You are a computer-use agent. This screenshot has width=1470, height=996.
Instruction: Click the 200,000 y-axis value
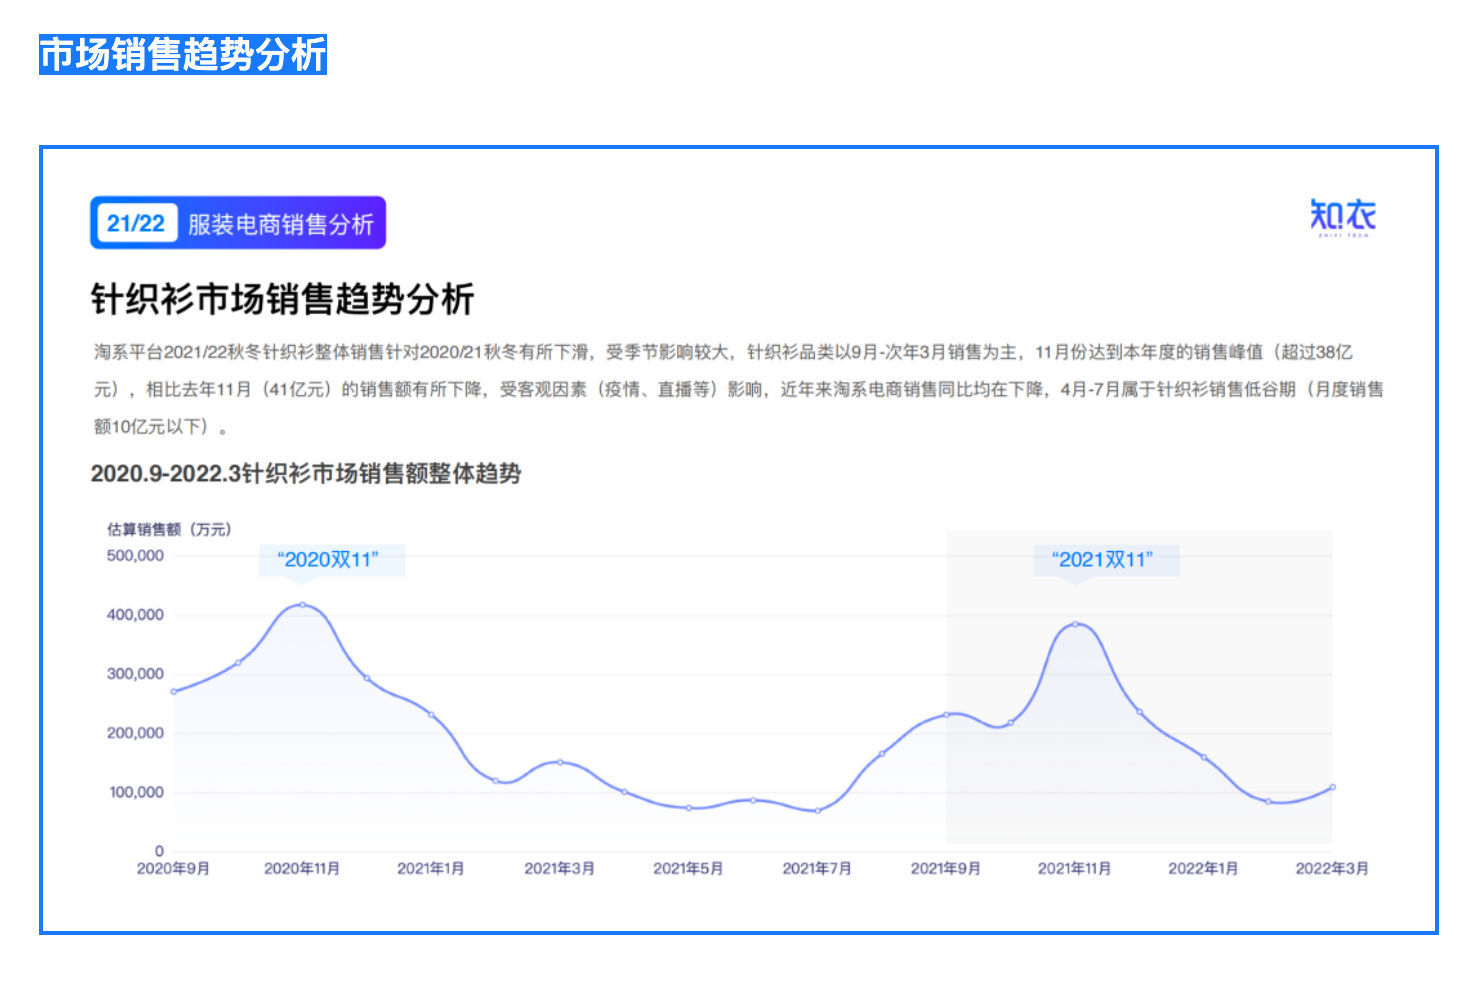tap(135, 733)
